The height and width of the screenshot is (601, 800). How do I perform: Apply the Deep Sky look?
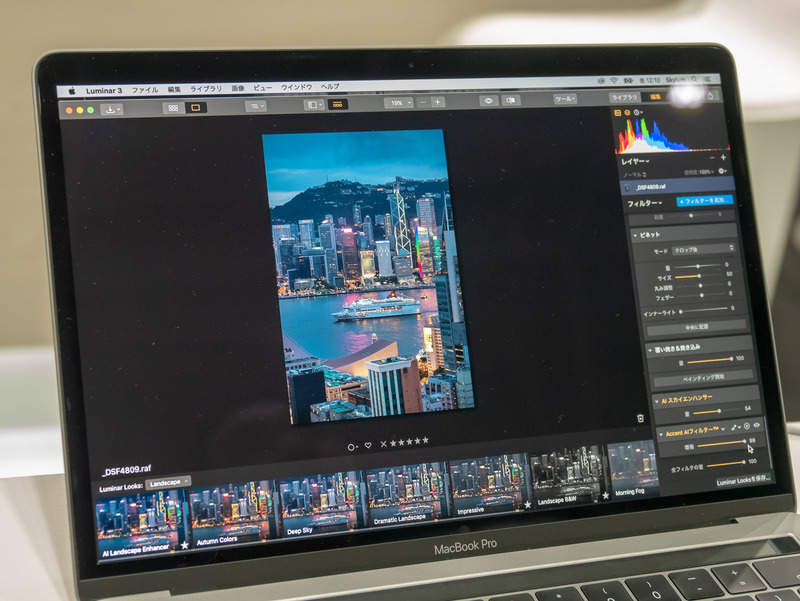(321, 504)
